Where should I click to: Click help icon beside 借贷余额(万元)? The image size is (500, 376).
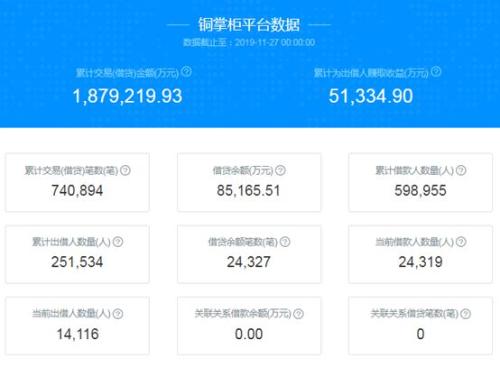281,170
